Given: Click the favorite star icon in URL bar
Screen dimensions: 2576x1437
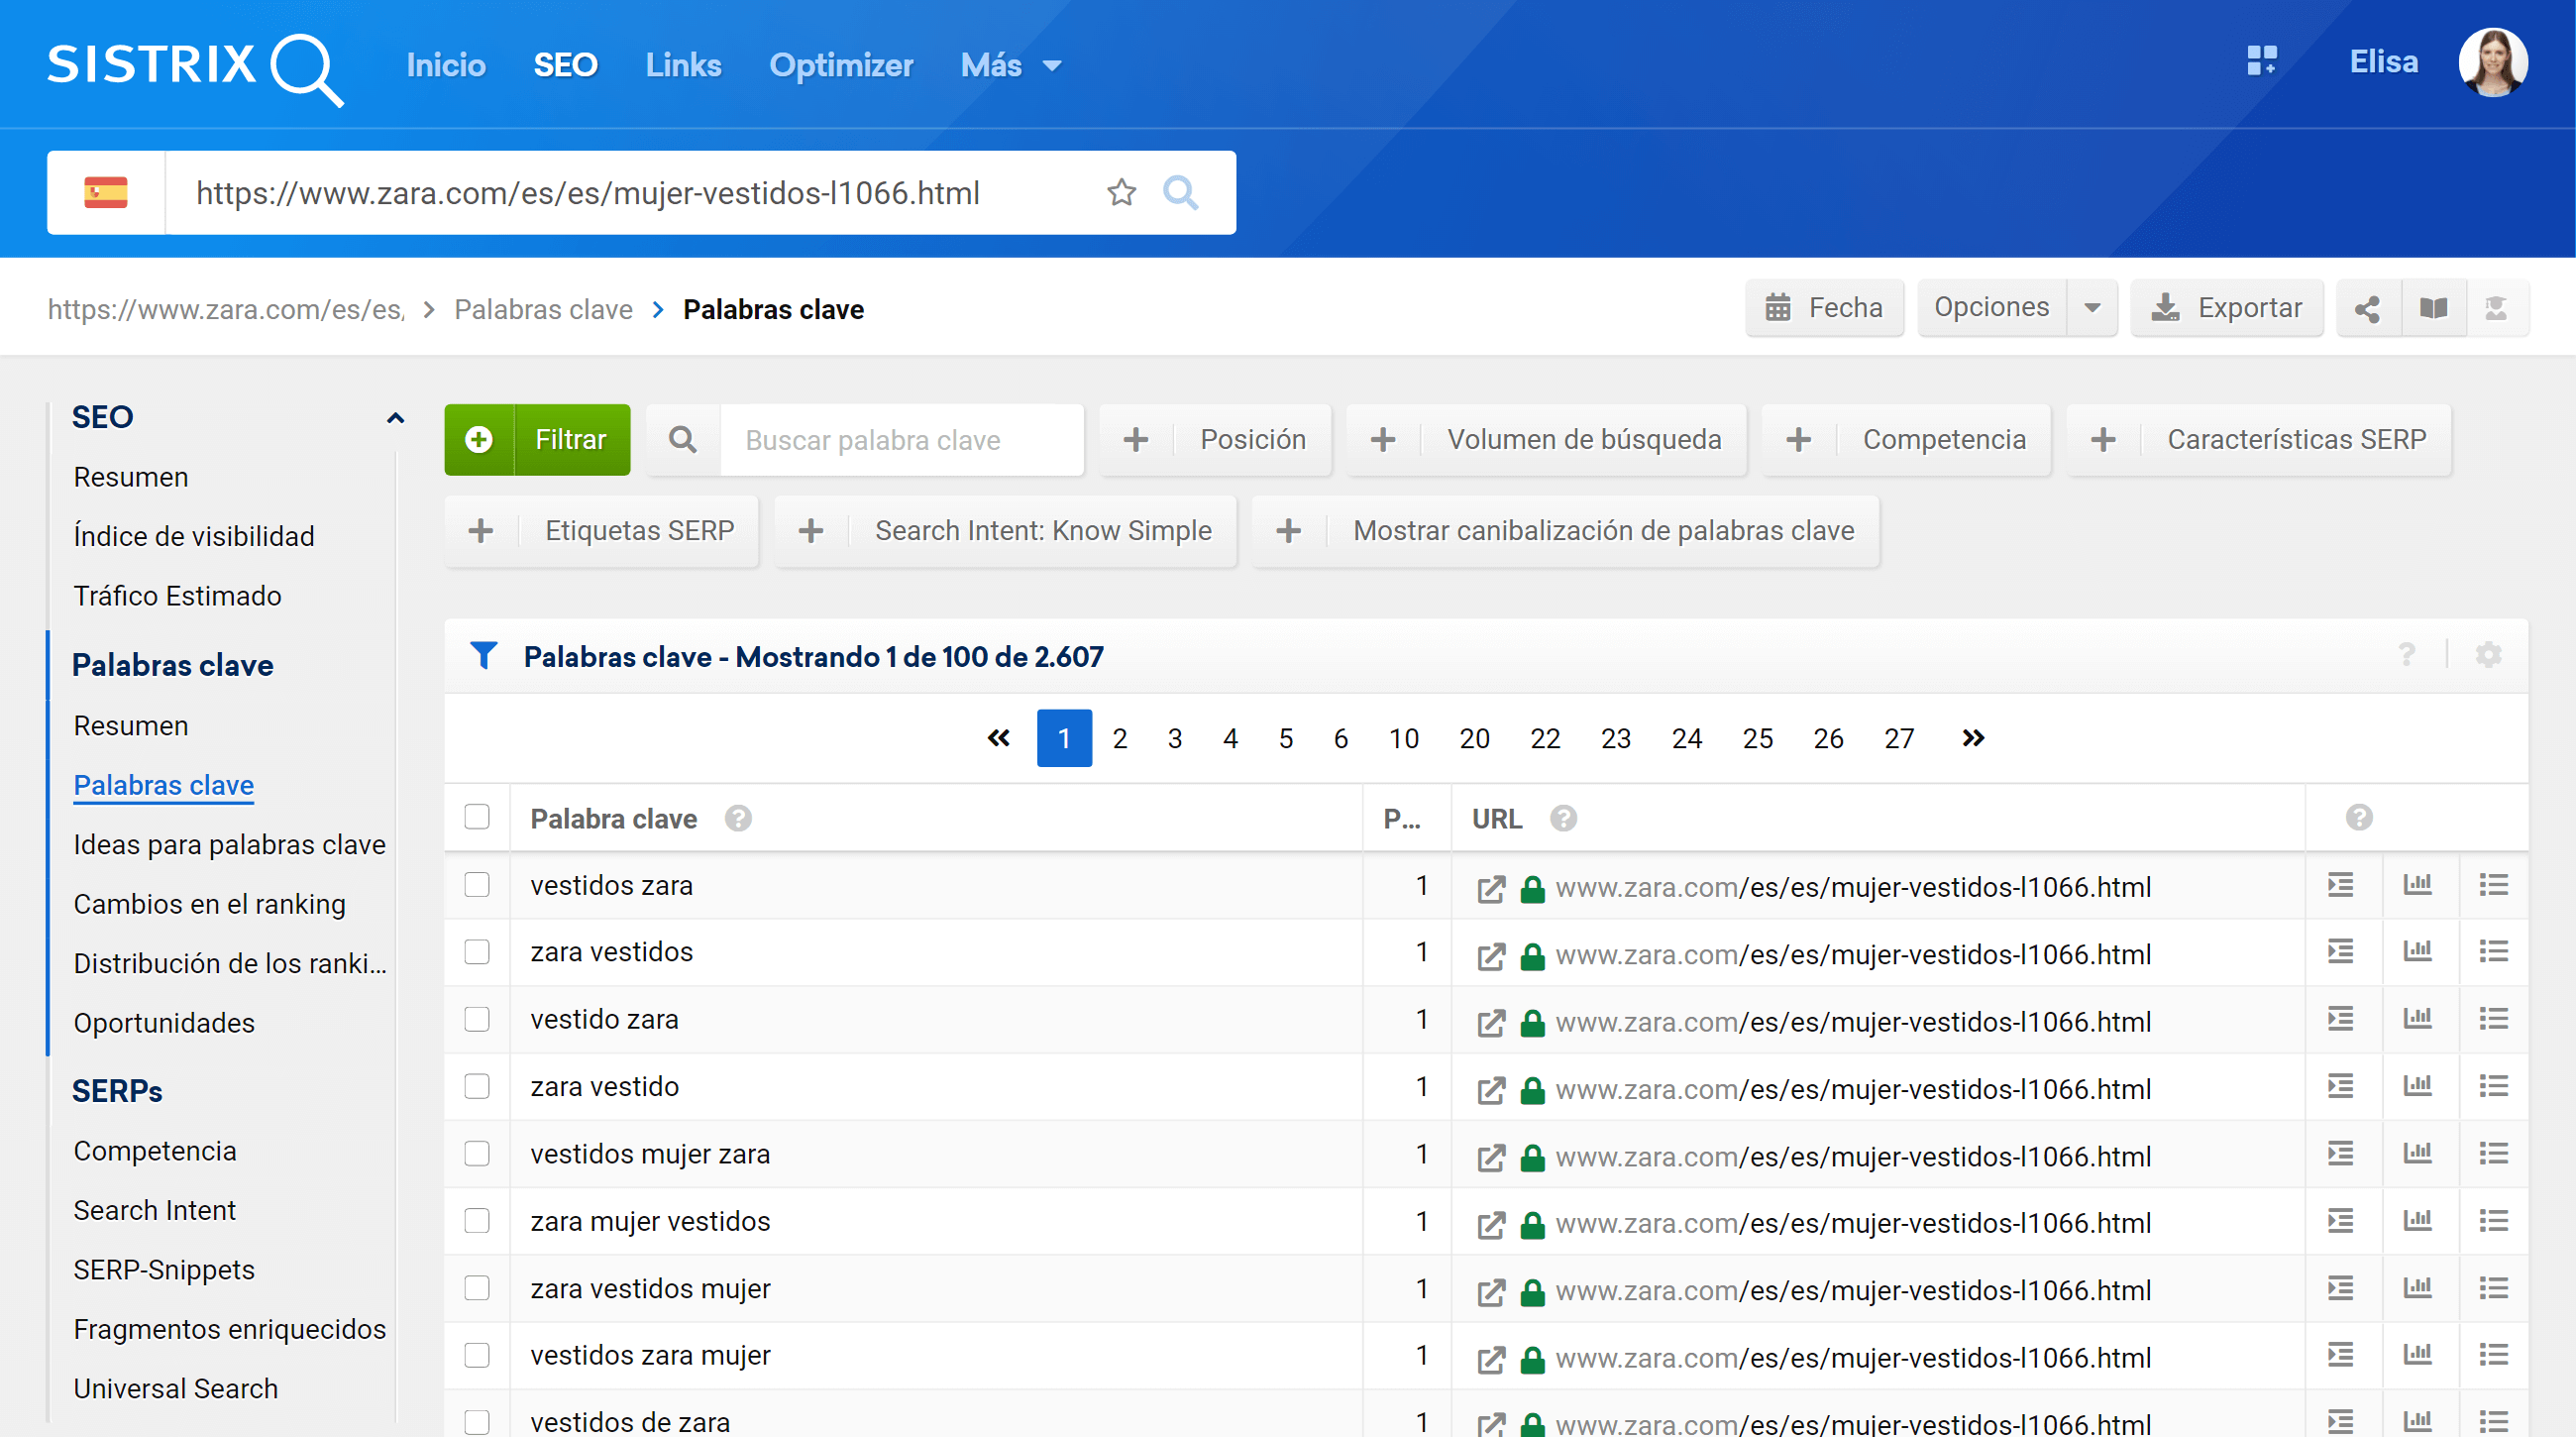Looking at the screenshot, I should click(x=1121, y=192).
